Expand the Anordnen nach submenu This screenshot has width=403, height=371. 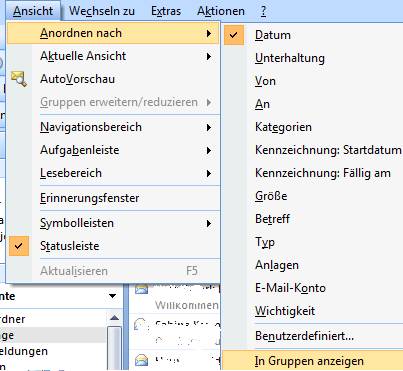[113, 33]
